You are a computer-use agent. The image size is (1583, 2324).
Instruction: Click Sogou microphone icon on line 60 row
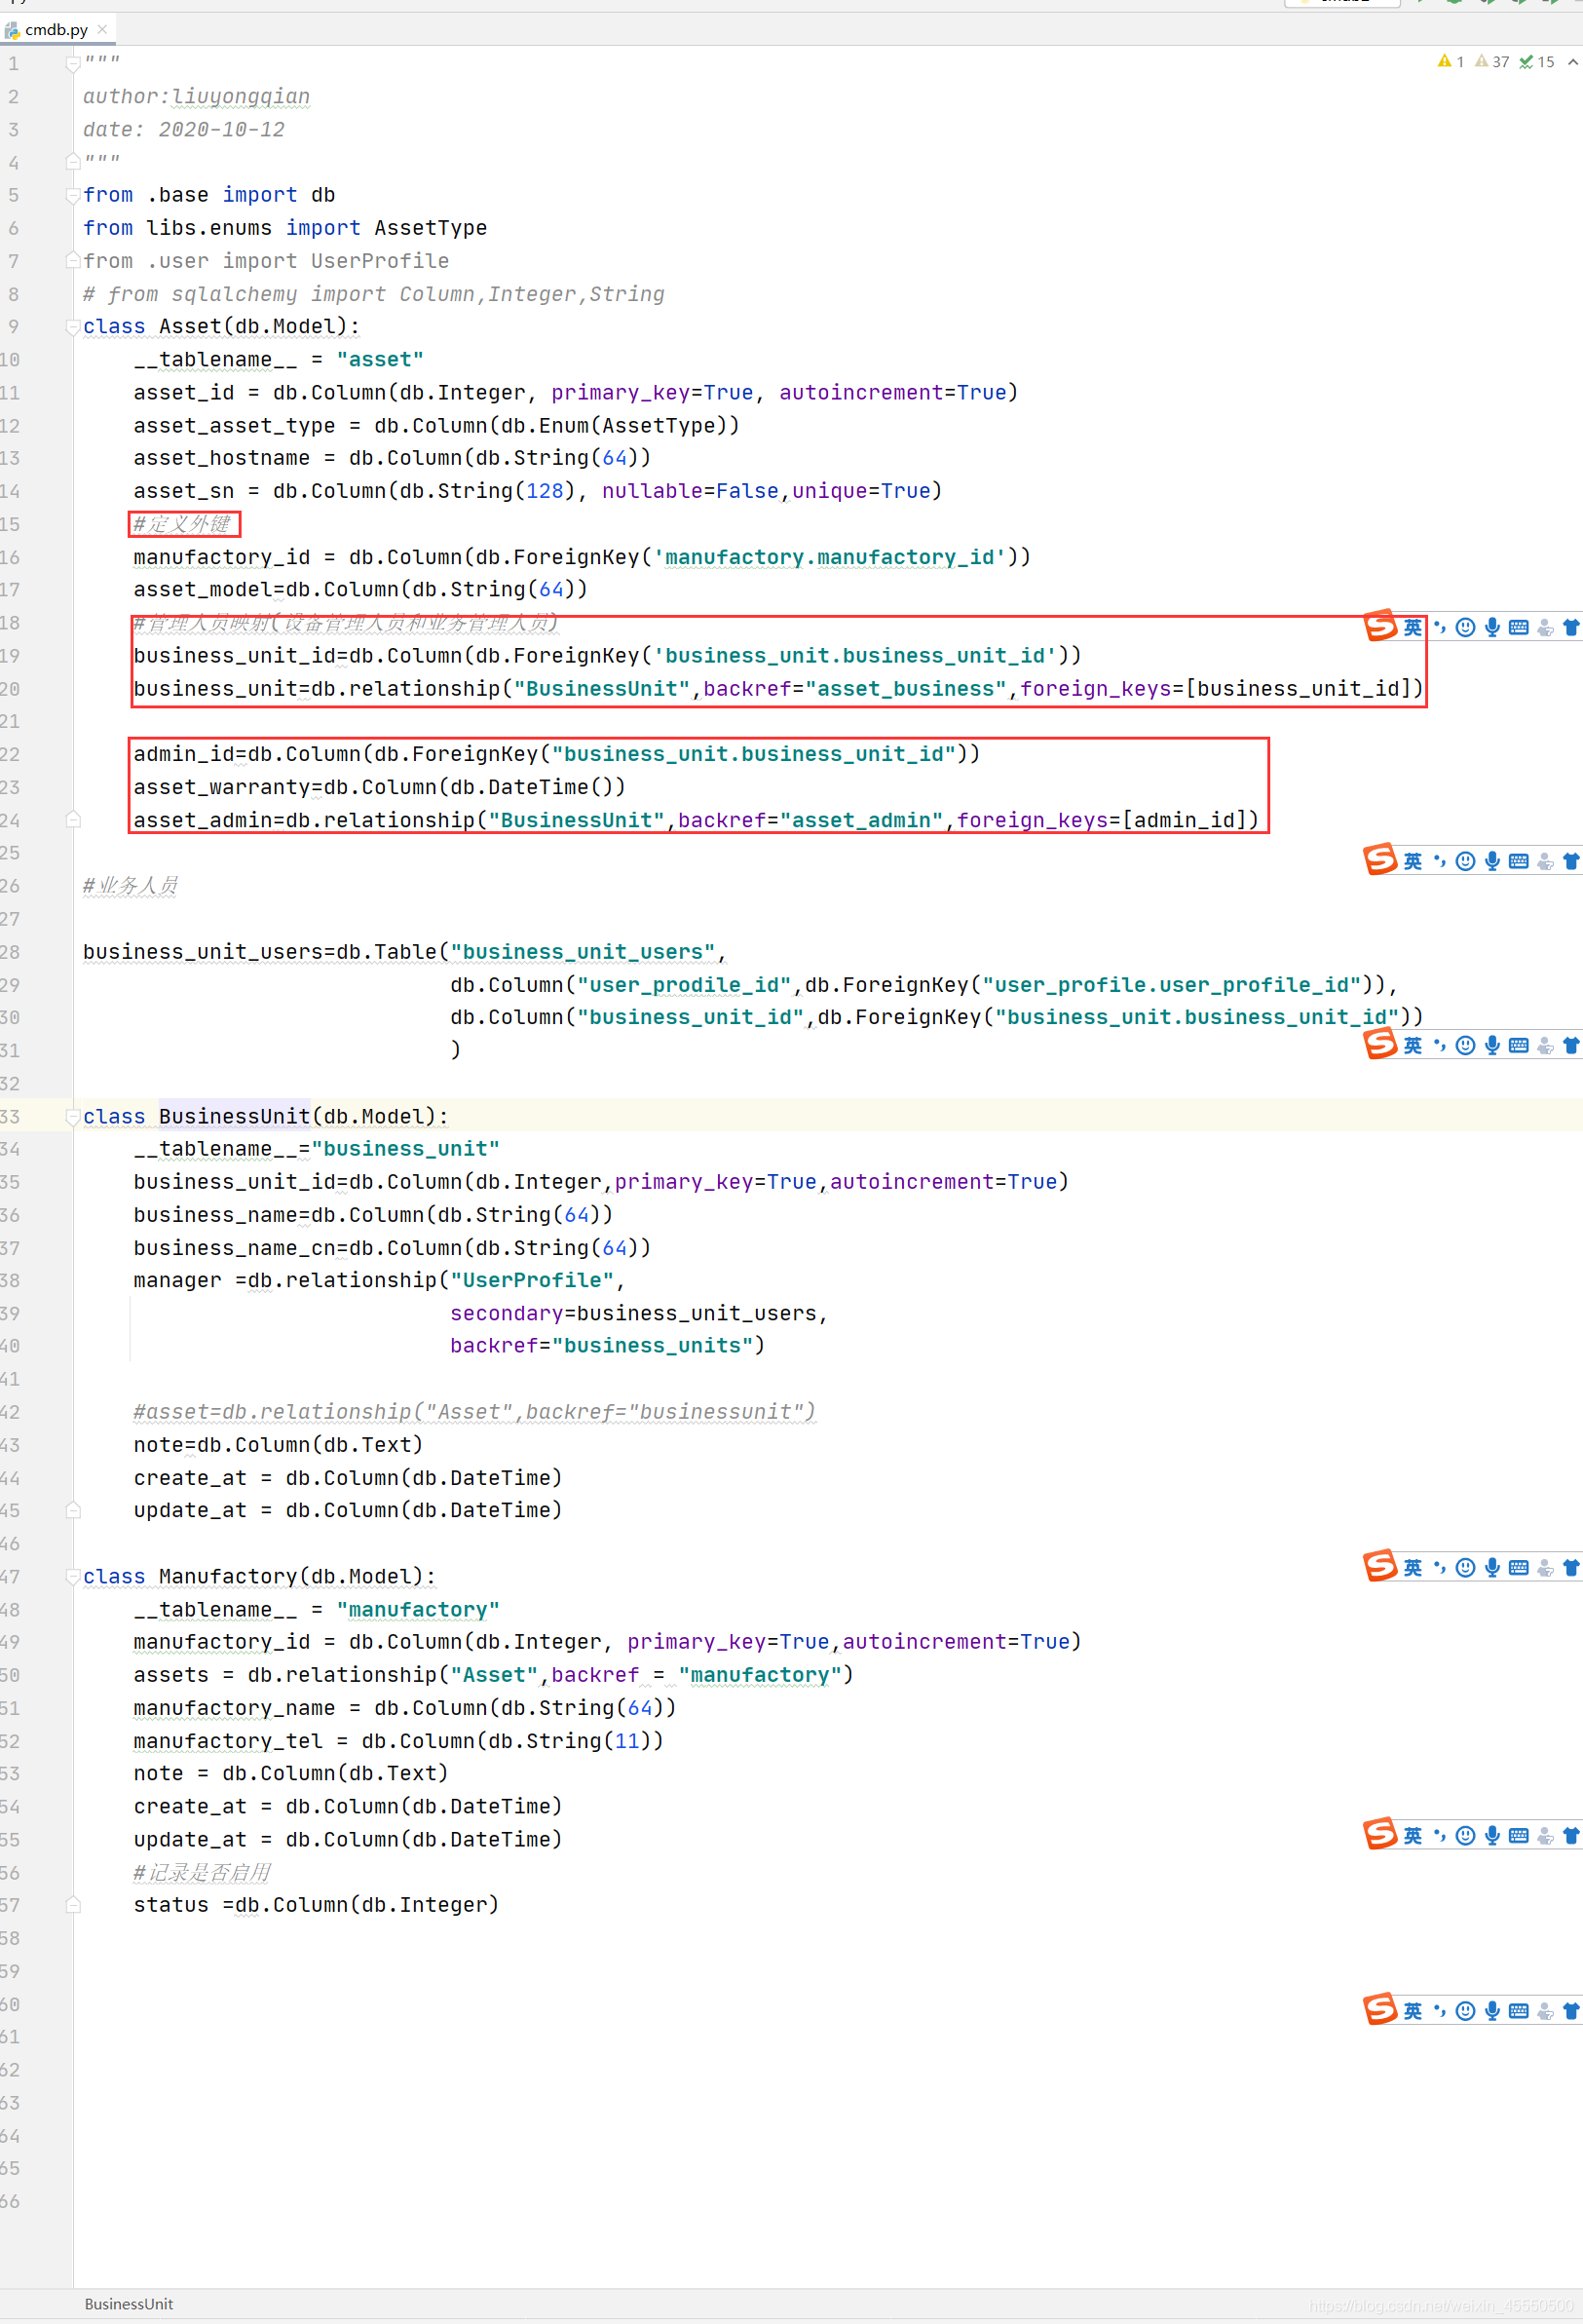(x=1492, y=2011)
